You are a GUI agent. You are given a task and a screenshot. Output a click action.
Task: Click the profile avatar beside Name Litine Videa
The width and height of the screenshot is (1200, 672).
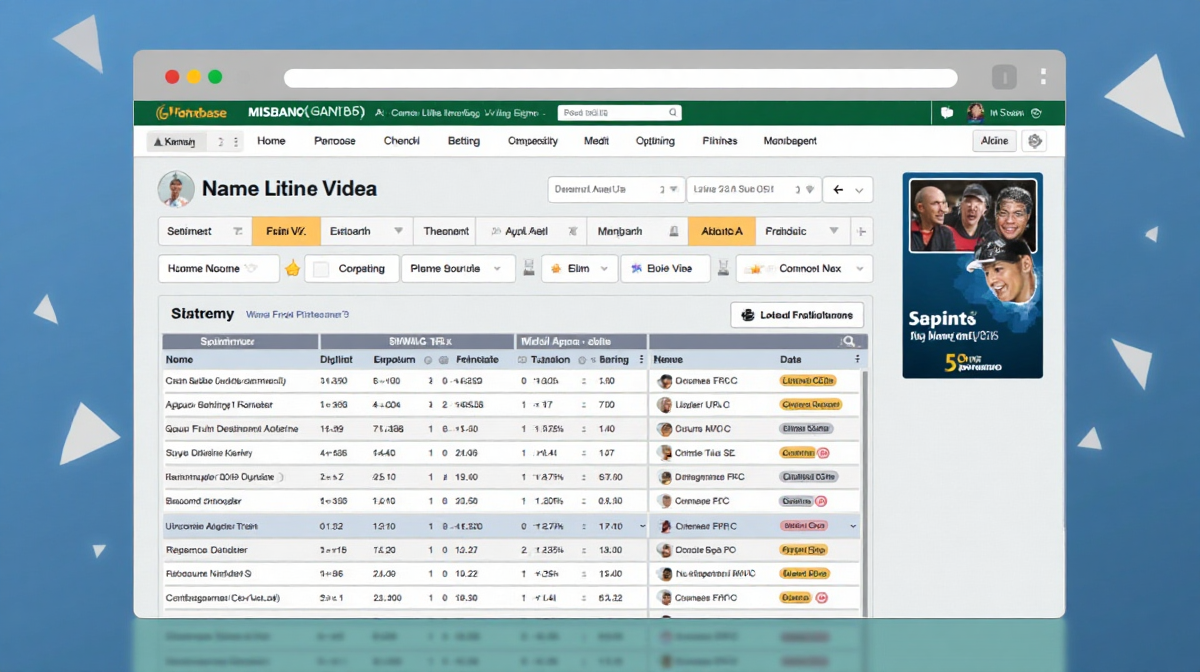(175, 188)
